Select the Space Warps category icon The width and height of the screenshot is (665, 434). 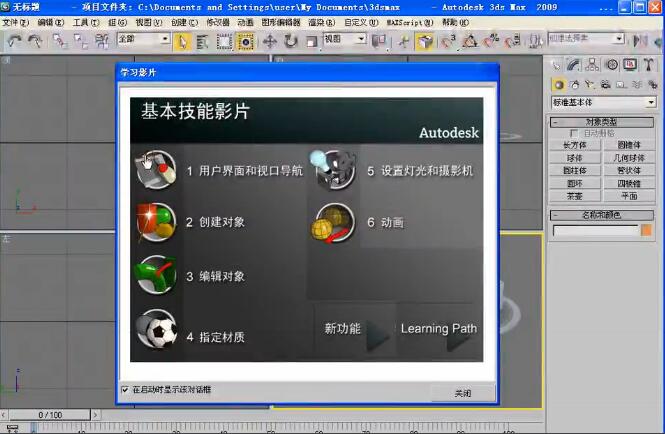point(637,85)
